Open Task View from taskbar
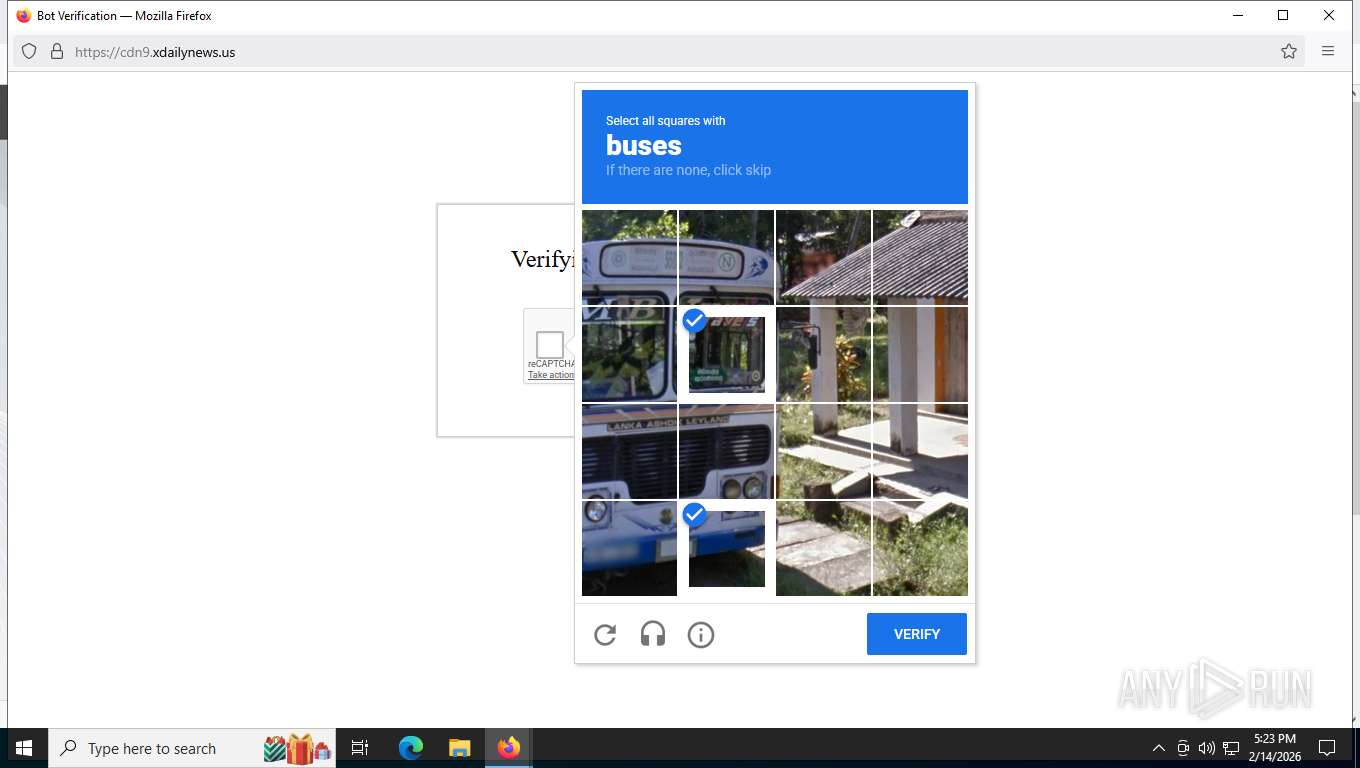This screenshot has height=768, width=1360. click(360, 748)
